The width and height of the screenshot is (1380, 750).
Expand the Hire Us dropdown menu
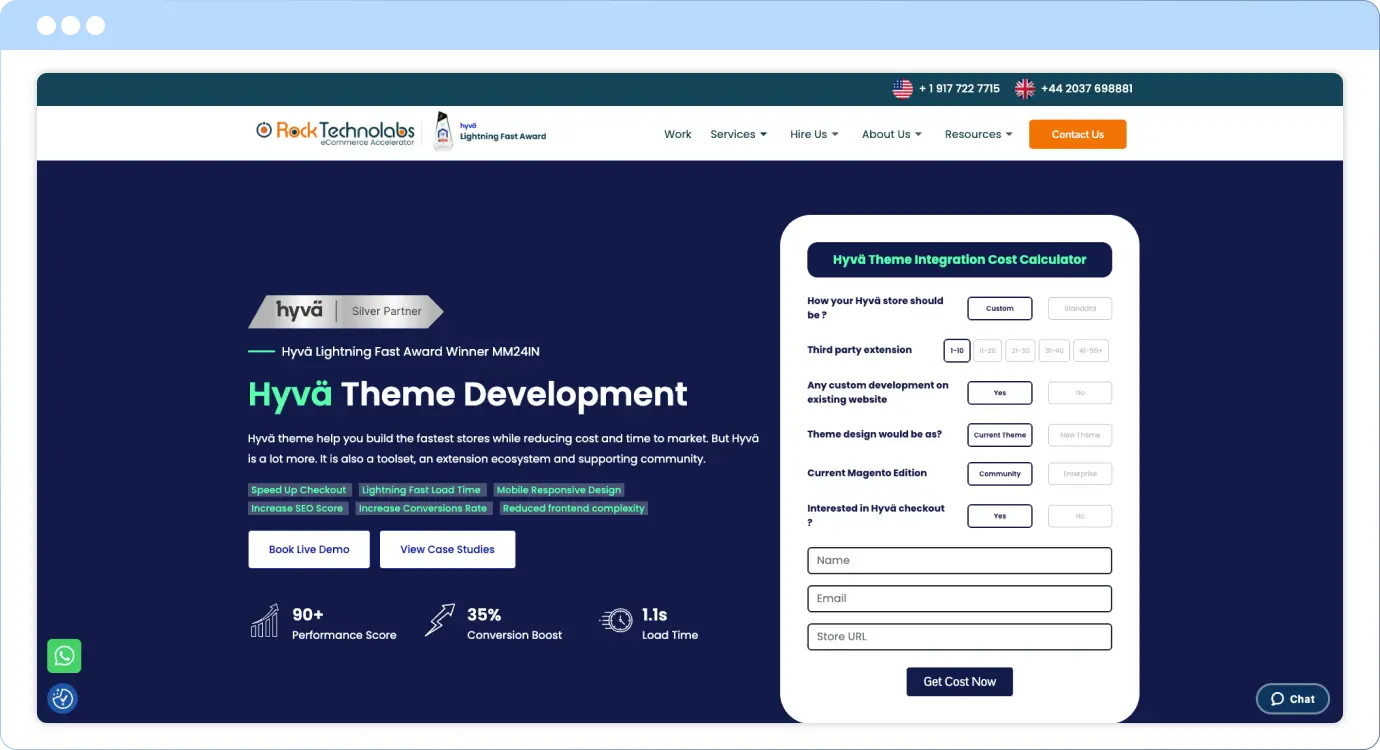pos(814,134)
